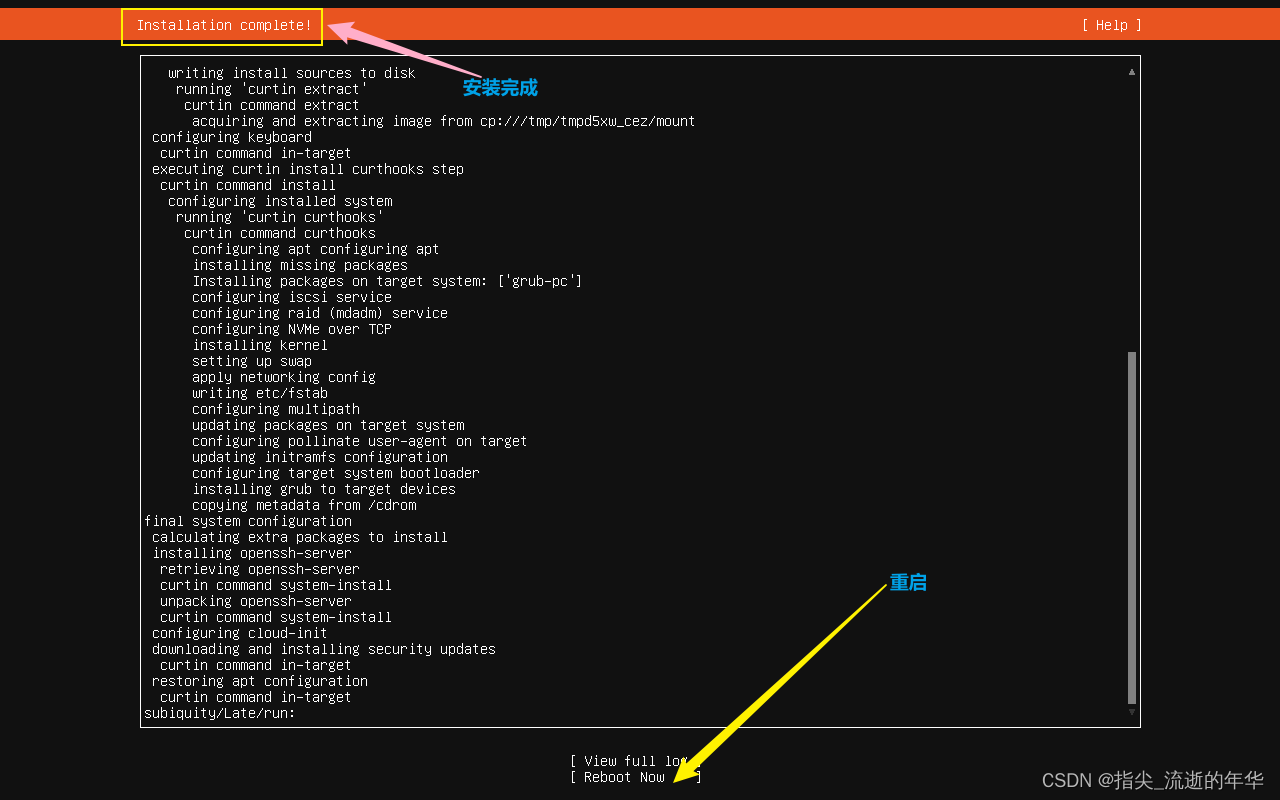
Task: Click 'copying metadata from /cdrom' line
Action: 303,505
